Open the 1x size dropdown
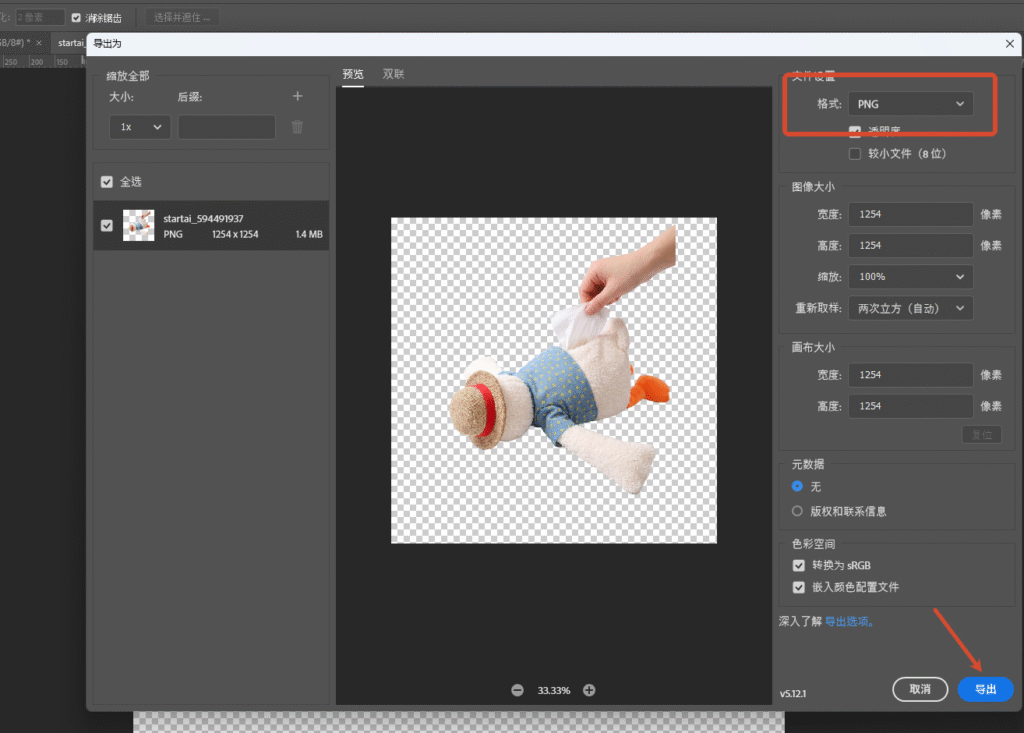Viewport: 1024px width, 733px height. 140,127
